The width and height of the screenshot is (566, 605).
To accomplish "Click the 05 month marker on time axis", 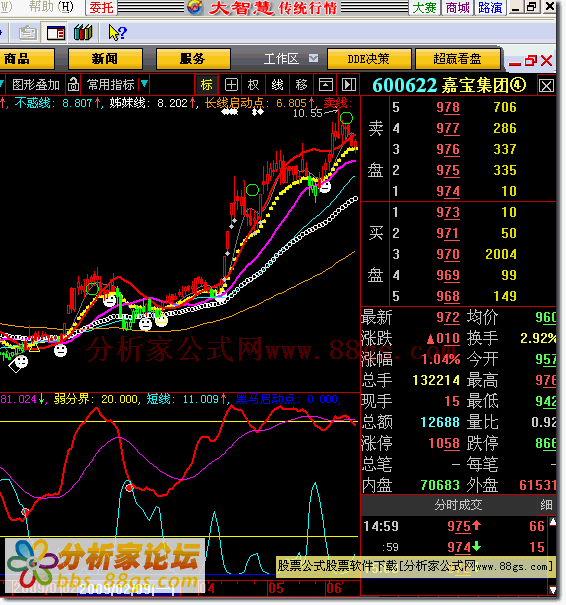I will pos(276,588).
